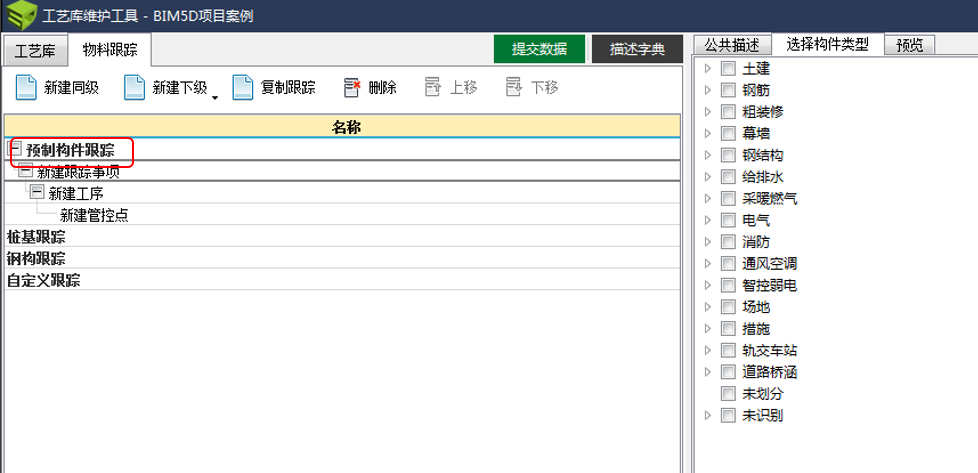
Task: Open the 公共描述 tab
Action: click(732, 45)
